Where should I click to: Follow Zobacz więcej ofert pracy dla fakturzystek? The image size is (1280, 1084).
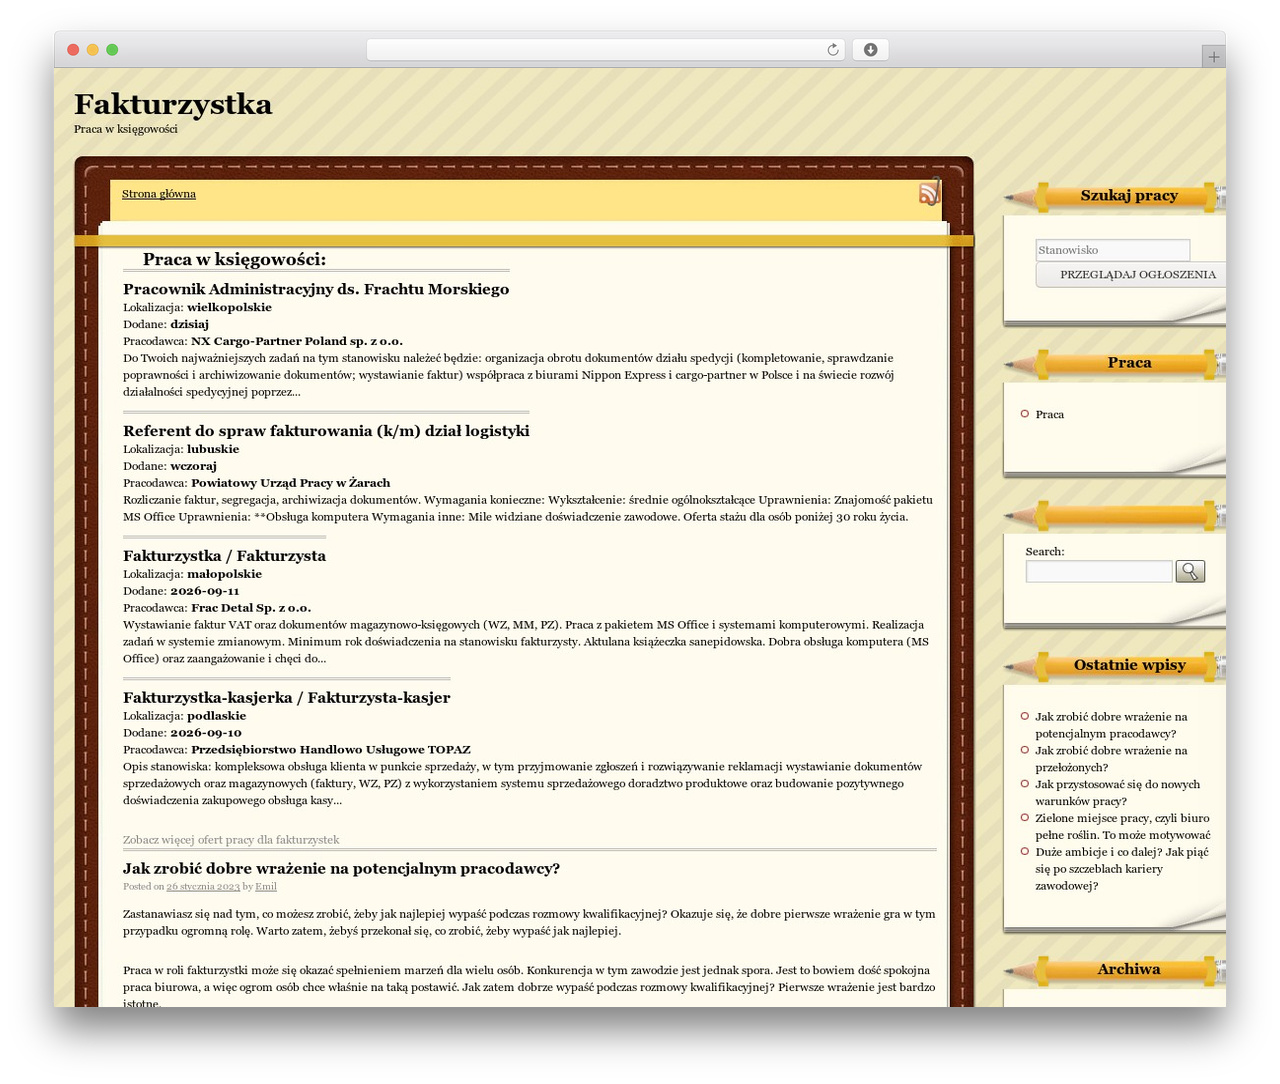[x=231, y=840]
